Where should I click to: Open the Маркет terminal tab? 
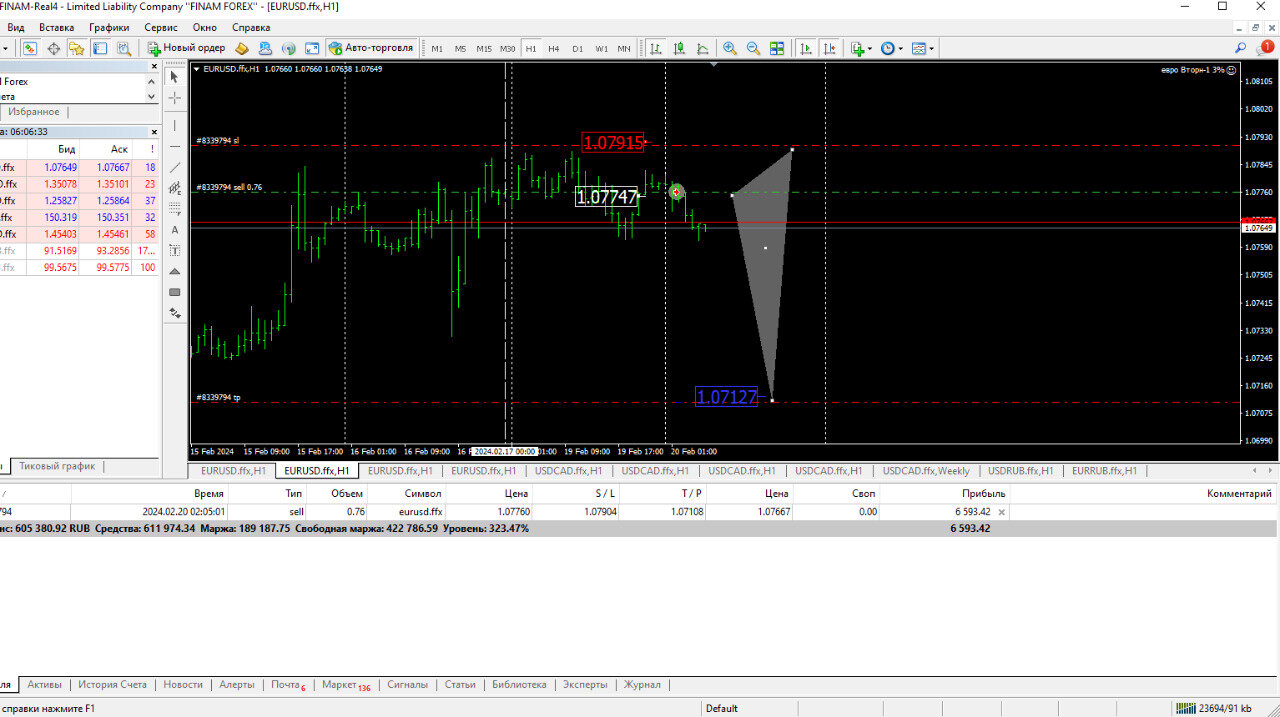[x=345, y=685]
